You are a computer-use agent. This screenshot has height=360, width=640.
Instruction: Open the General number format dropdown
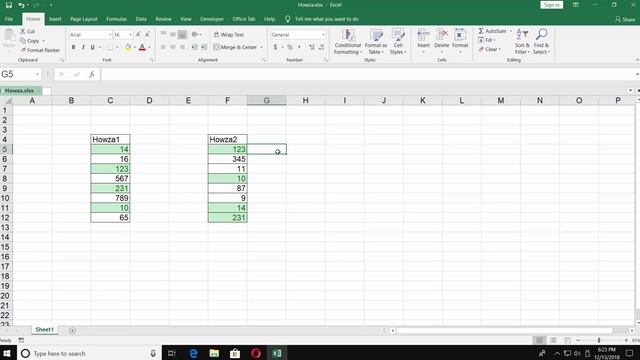pos(323,35)
